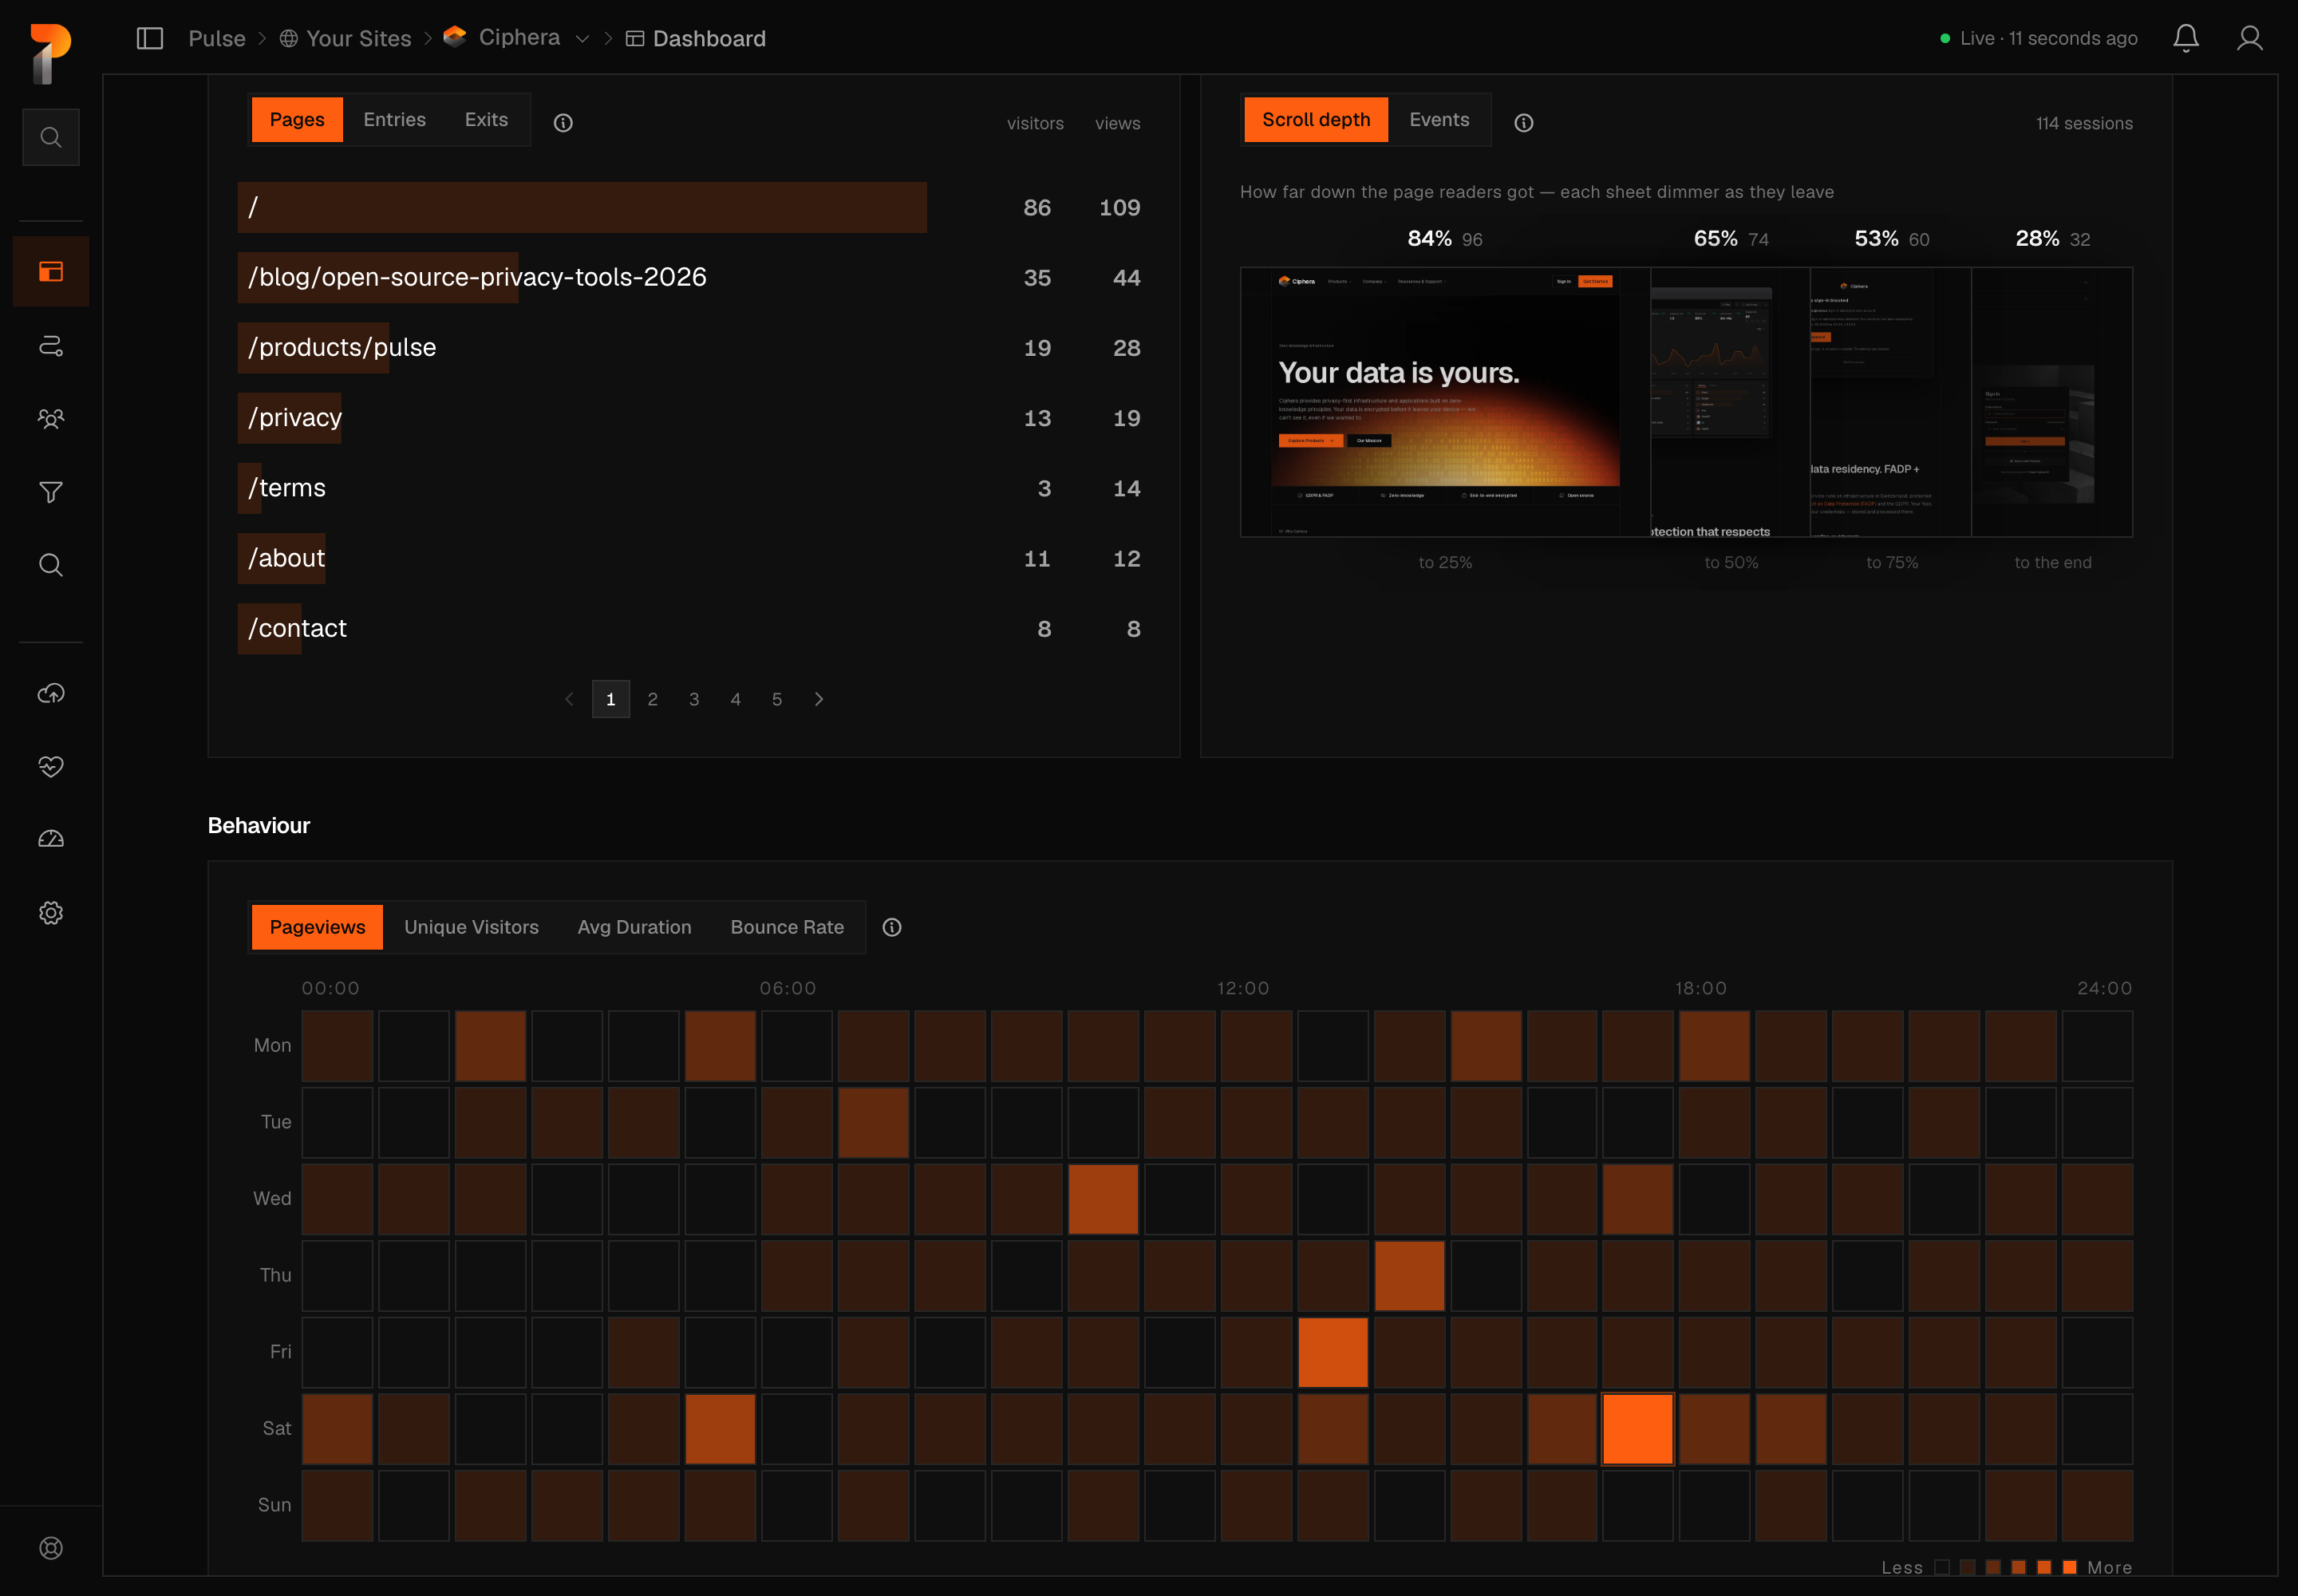Show Avg Duration in the heatmap
The width and height of the screenshot is (2298, 1596).
point(634,927)
